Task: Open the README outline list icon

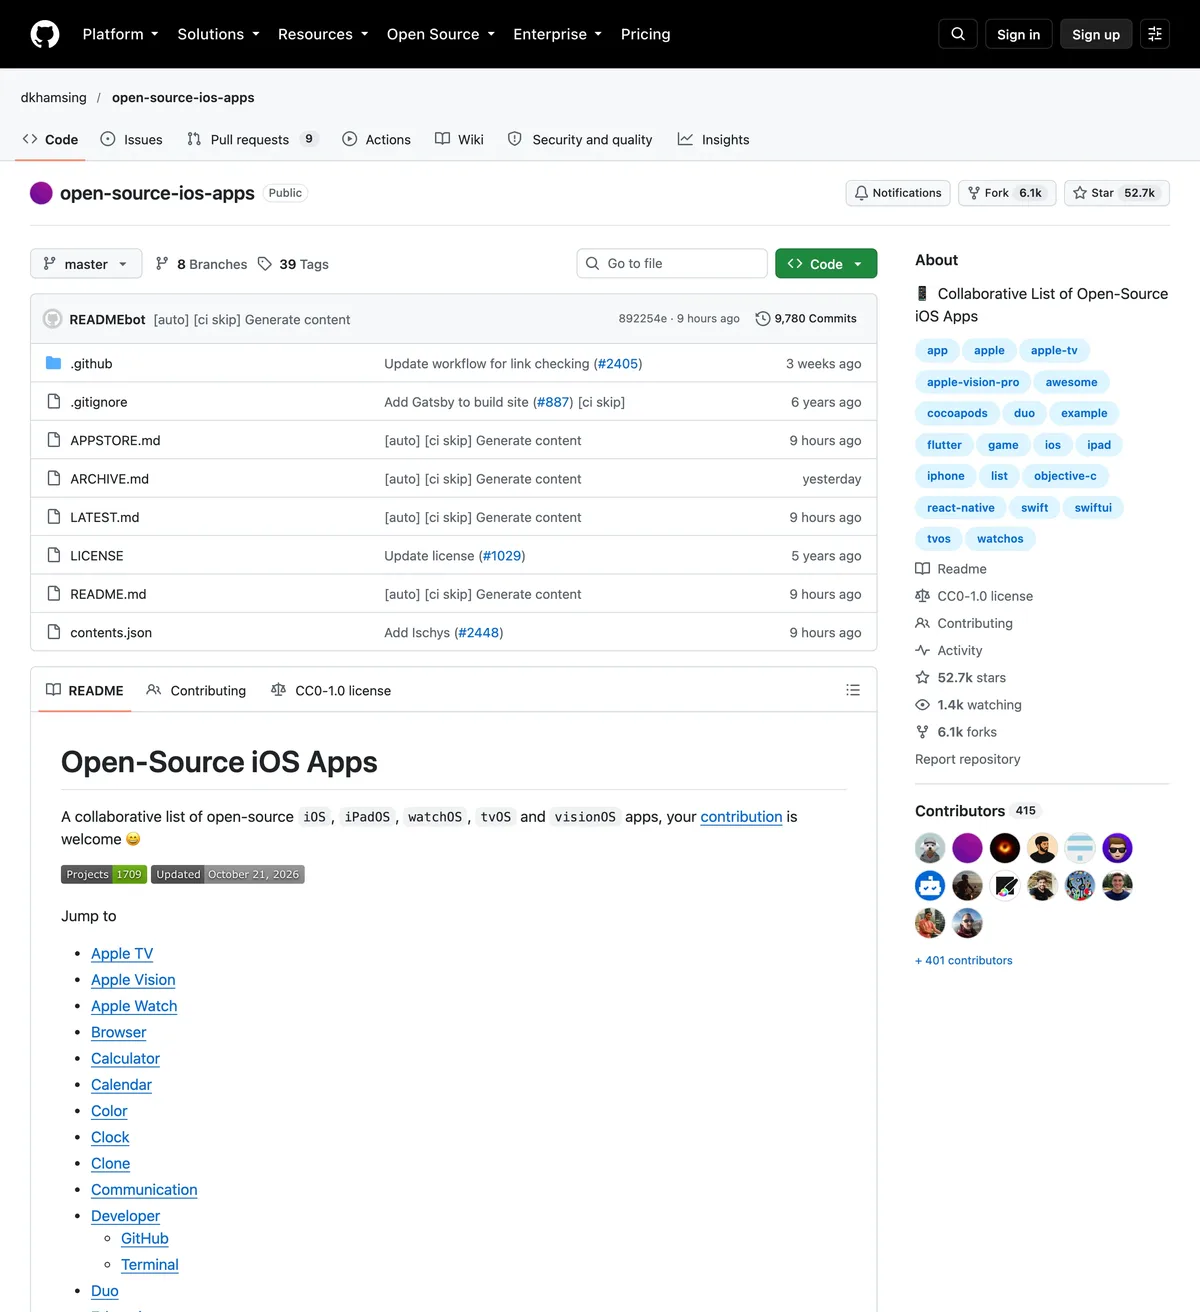Action: pos(853,690)
